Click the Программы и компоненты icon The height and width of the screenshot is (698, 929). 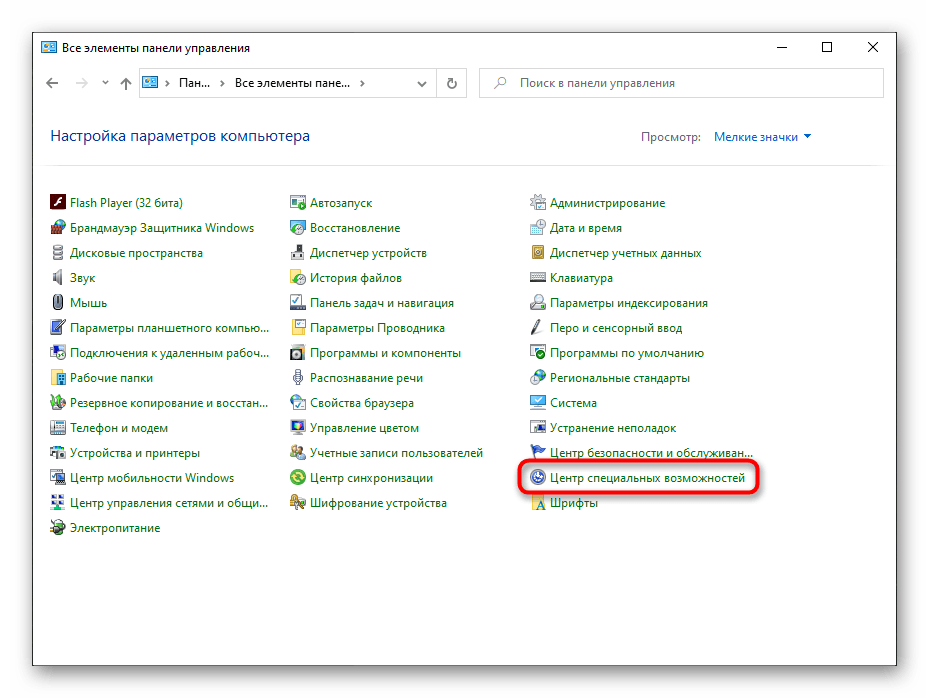(x=297, y=353)
